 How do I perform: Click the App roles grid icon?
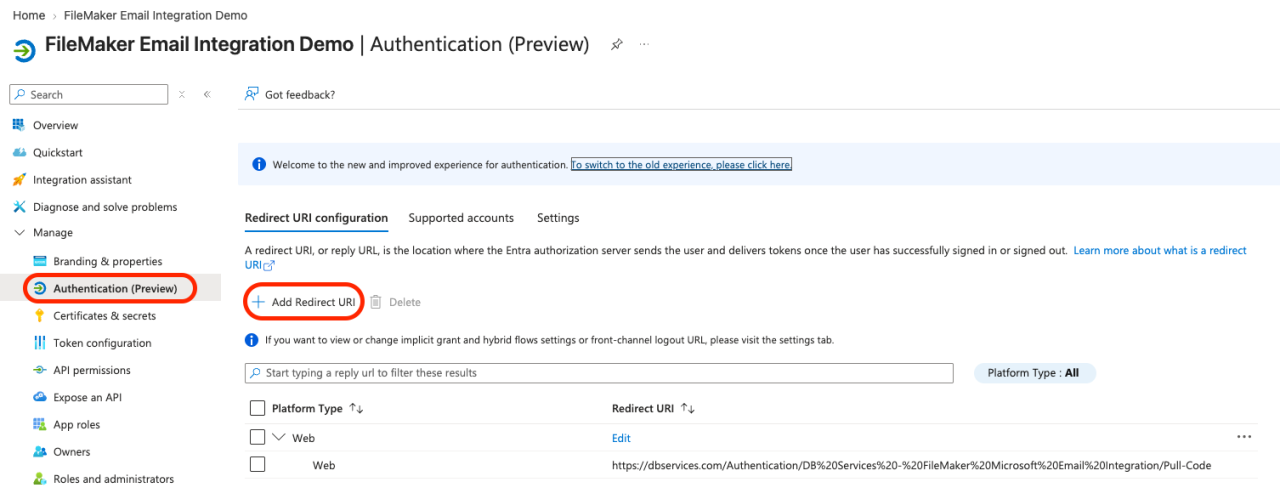(40, 424)
